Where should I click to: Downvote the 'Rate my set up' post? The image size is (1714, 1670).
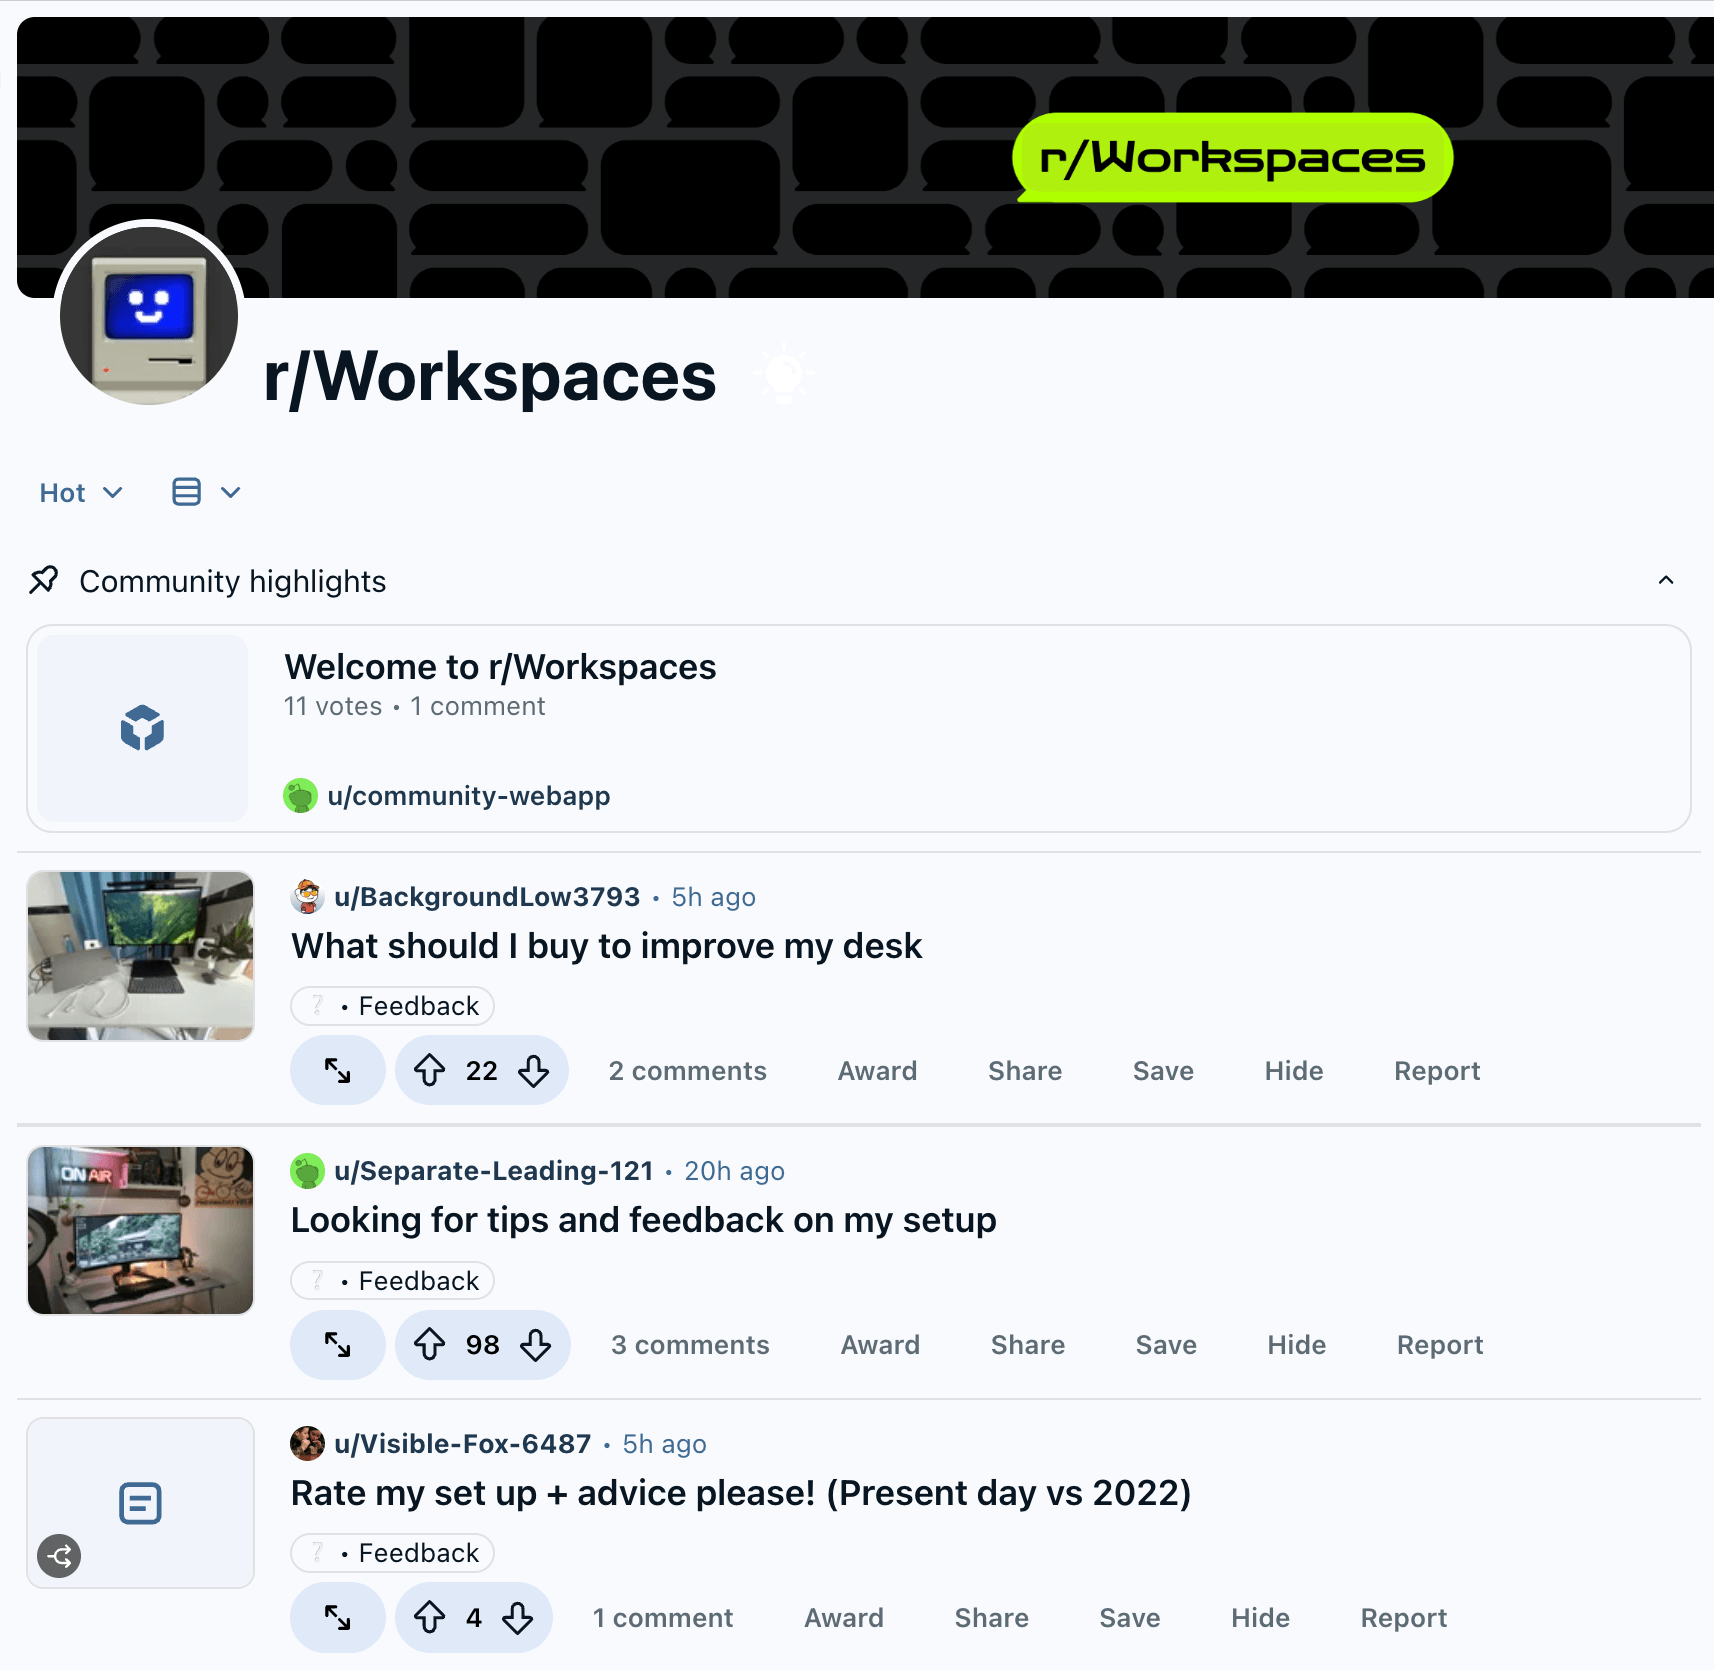coord(518,1618)
